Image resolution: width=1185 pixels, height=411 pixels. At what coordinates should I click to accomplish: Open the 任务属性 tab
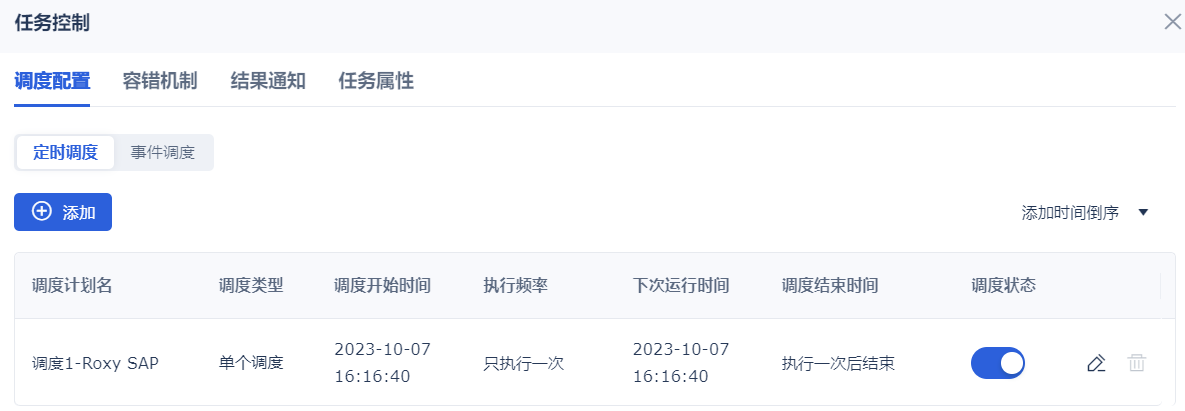pos(376,81)
